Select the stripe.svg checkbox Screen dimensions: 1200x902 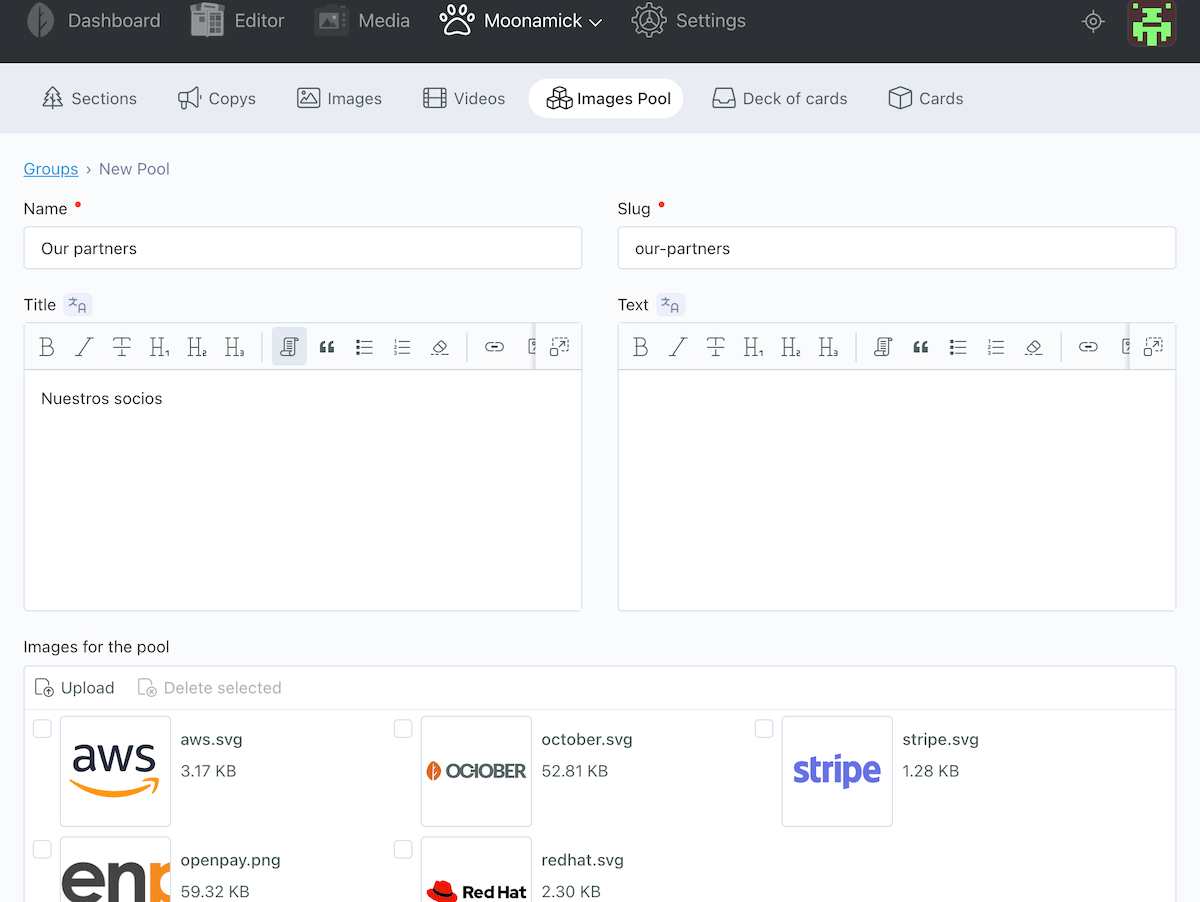764,728
